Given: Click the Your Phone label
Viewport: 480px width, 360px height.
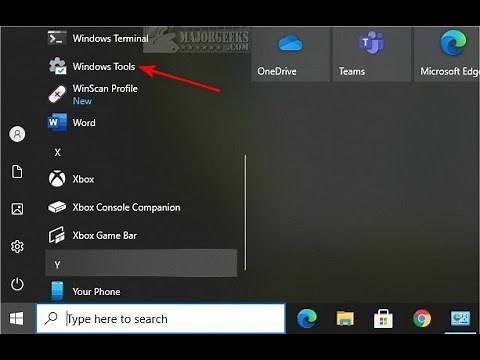Looking at the screenshot, I should 96,291.
